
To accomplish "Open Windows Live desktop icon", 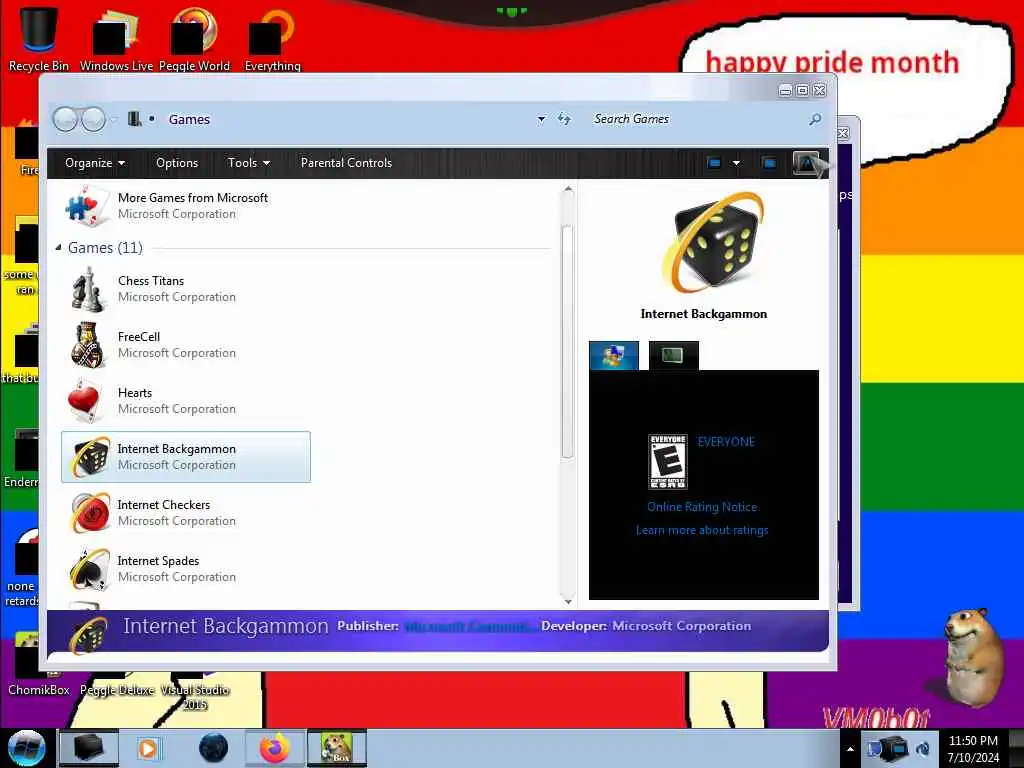I will (116, 39).
